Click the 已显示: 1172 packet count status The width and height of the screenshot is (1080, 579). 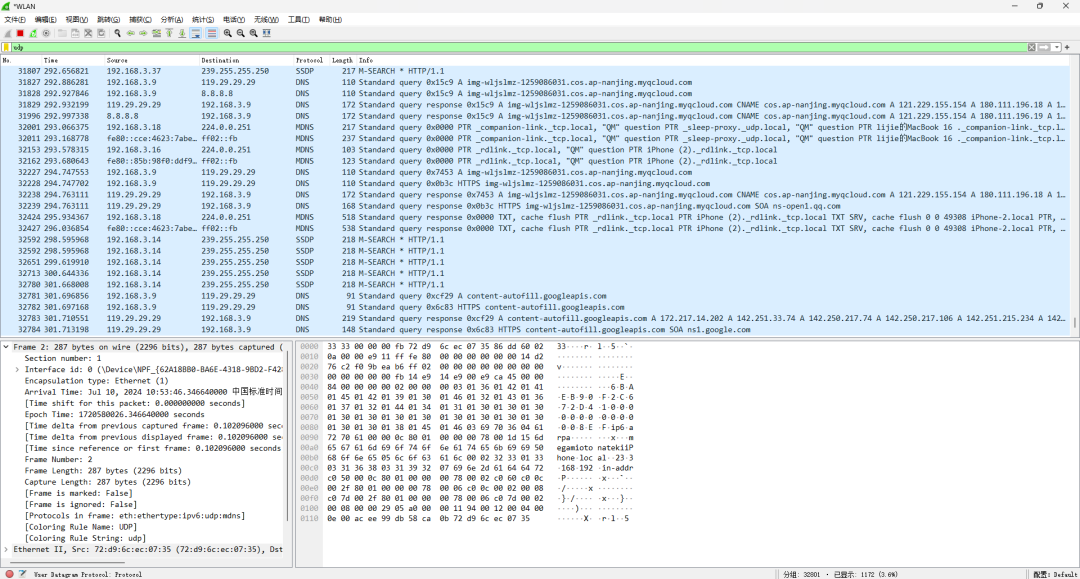coord(866,574)
